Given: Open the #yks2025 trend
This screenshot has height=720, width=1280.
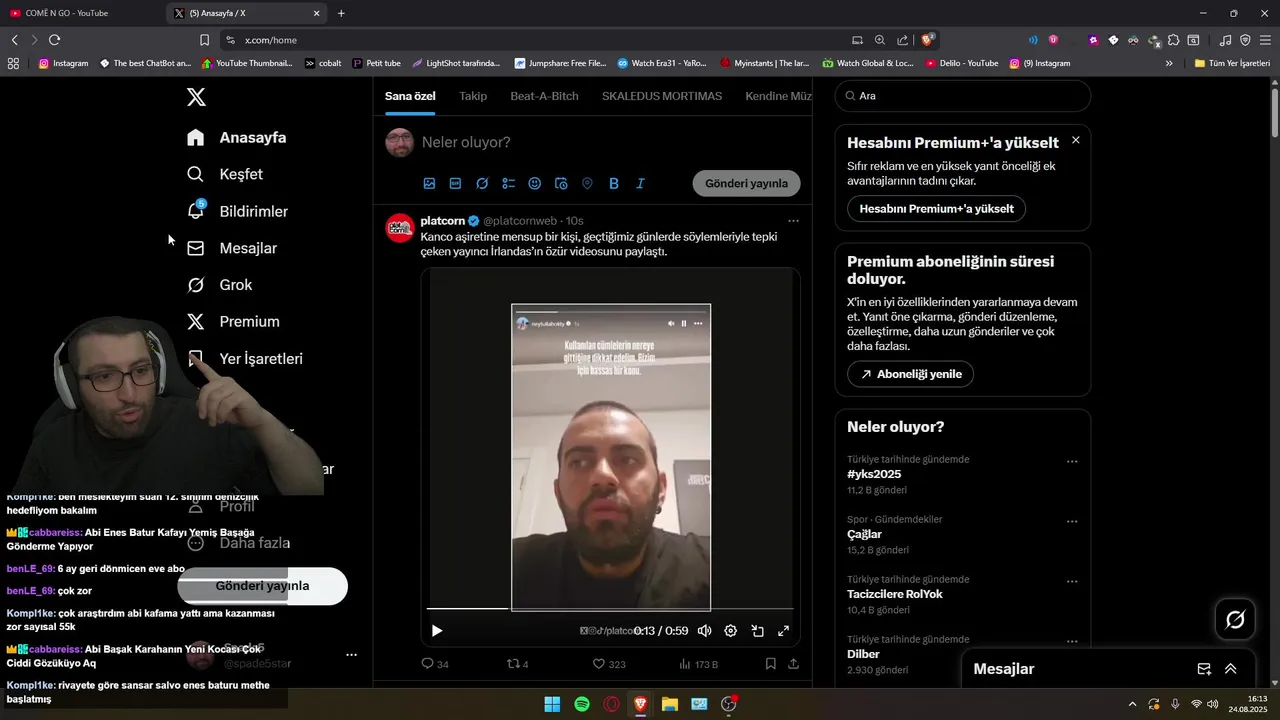Looking at the screenshot, I should pos(874,475).
